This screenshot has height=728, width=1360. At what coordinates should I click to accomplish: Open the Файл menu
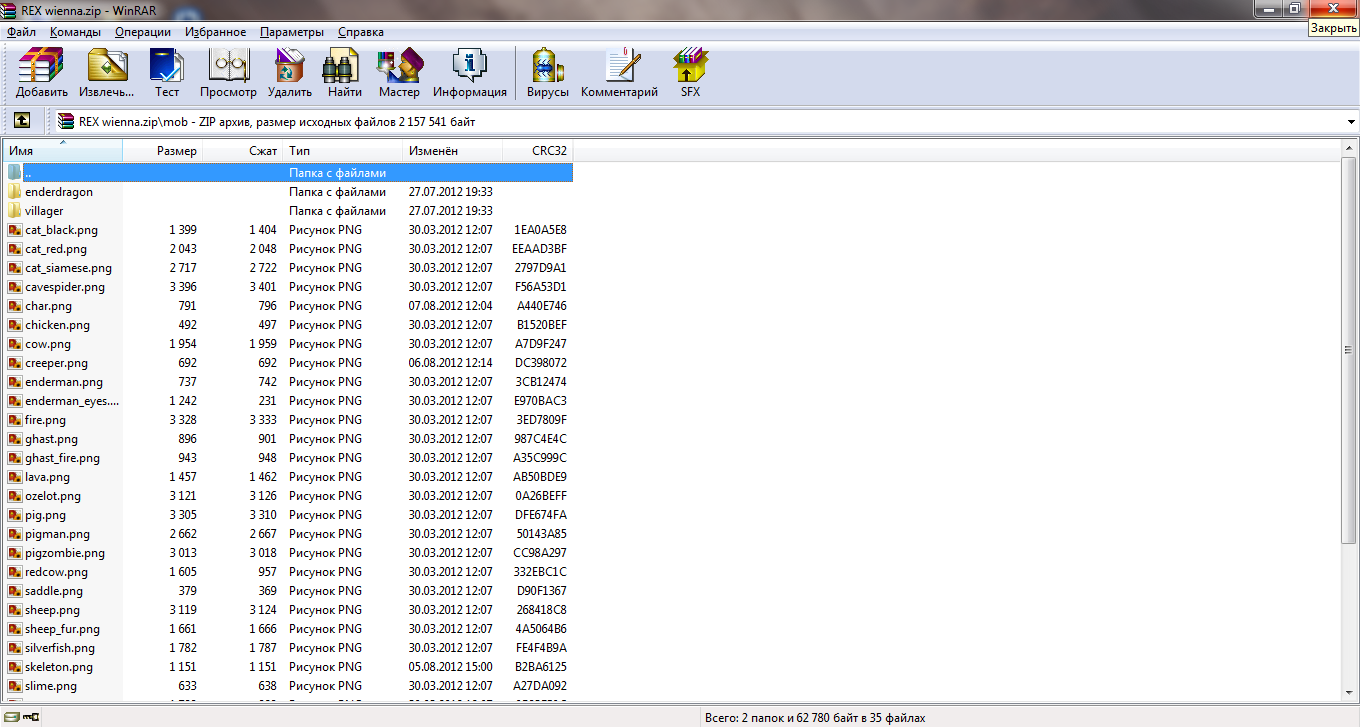(21, 32)
